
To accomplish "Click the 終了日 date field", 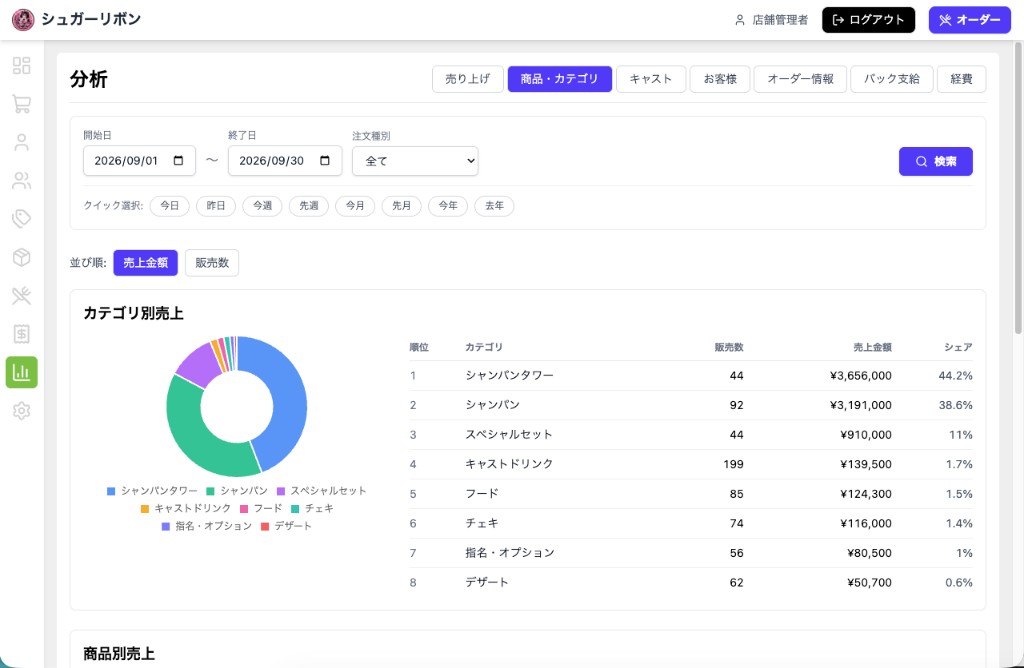I will (285, 161).
